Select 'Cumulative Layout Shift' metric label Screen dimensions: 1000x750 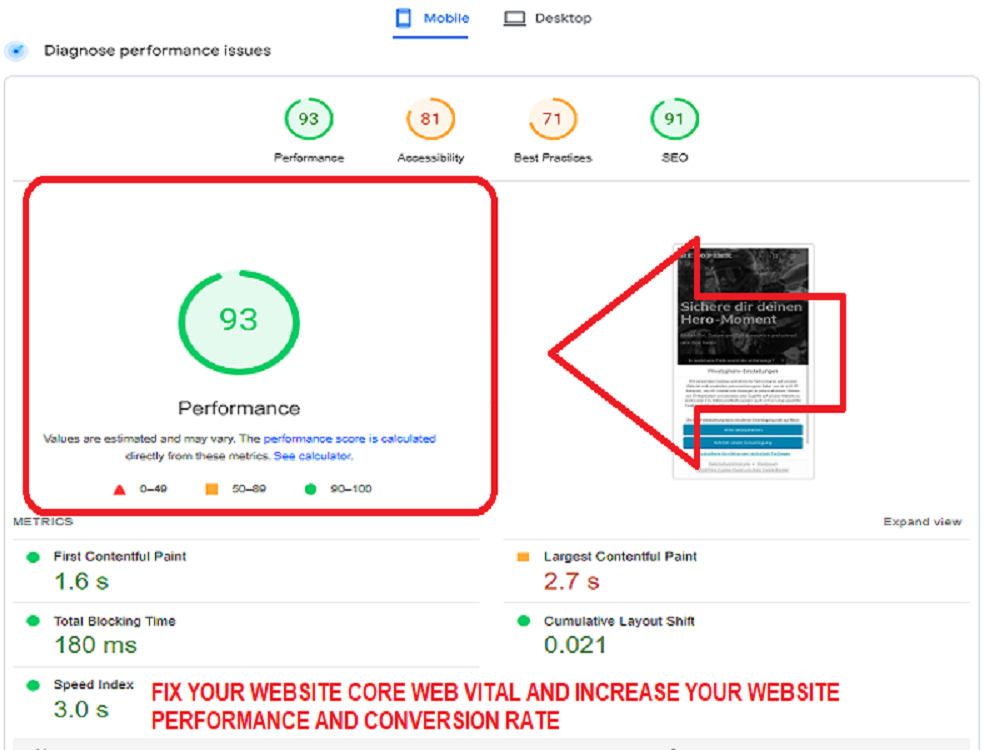coord(619,621)
